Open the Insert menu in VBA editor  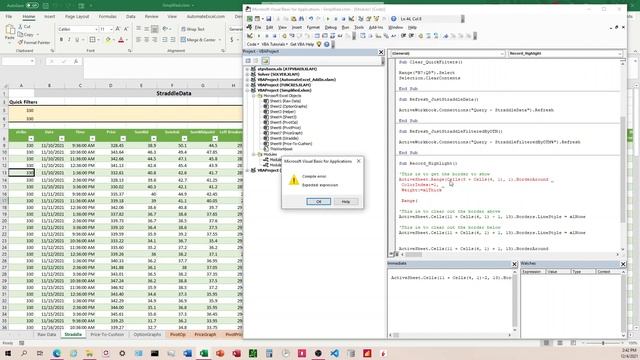[297, 27]
